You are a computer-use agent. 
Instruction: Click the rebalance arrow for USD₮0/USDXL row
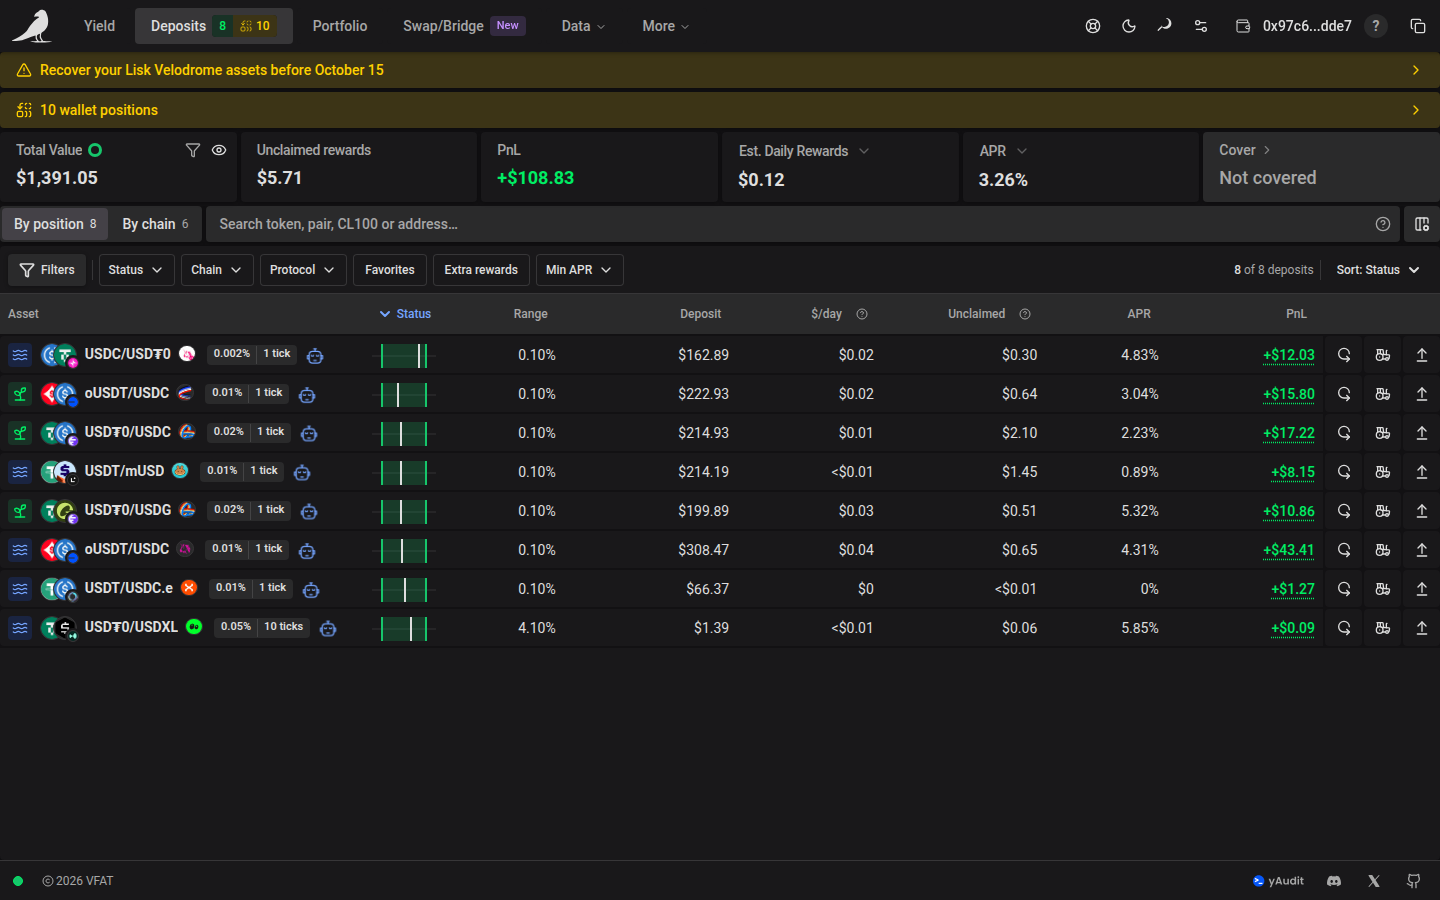[x=1344, y=628]
